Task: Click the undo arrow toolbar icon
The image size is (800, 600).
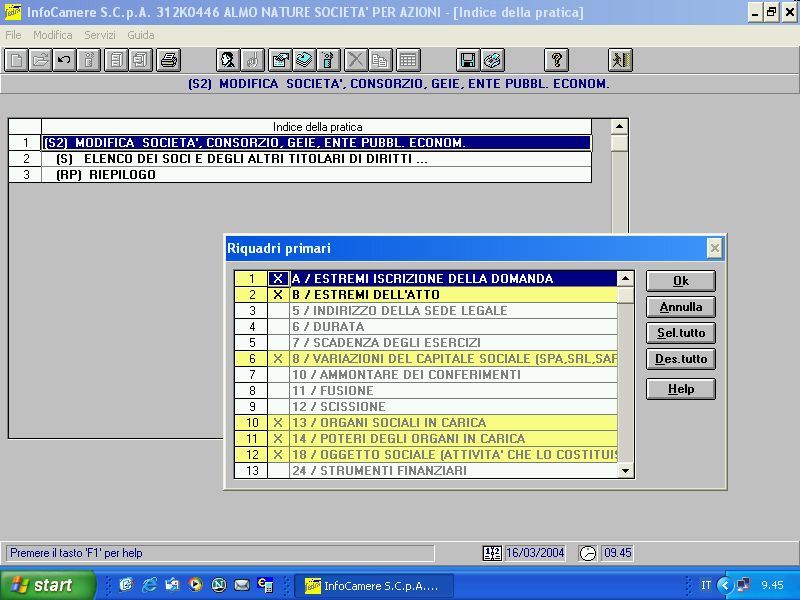Action: pos(64,61)
